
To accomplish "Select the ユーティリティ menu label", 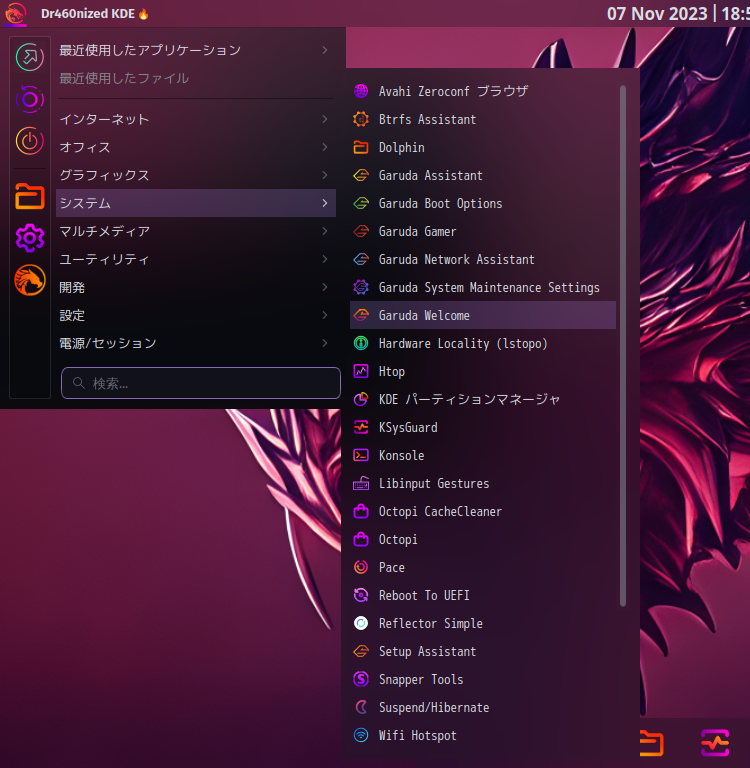I will 104,259.
